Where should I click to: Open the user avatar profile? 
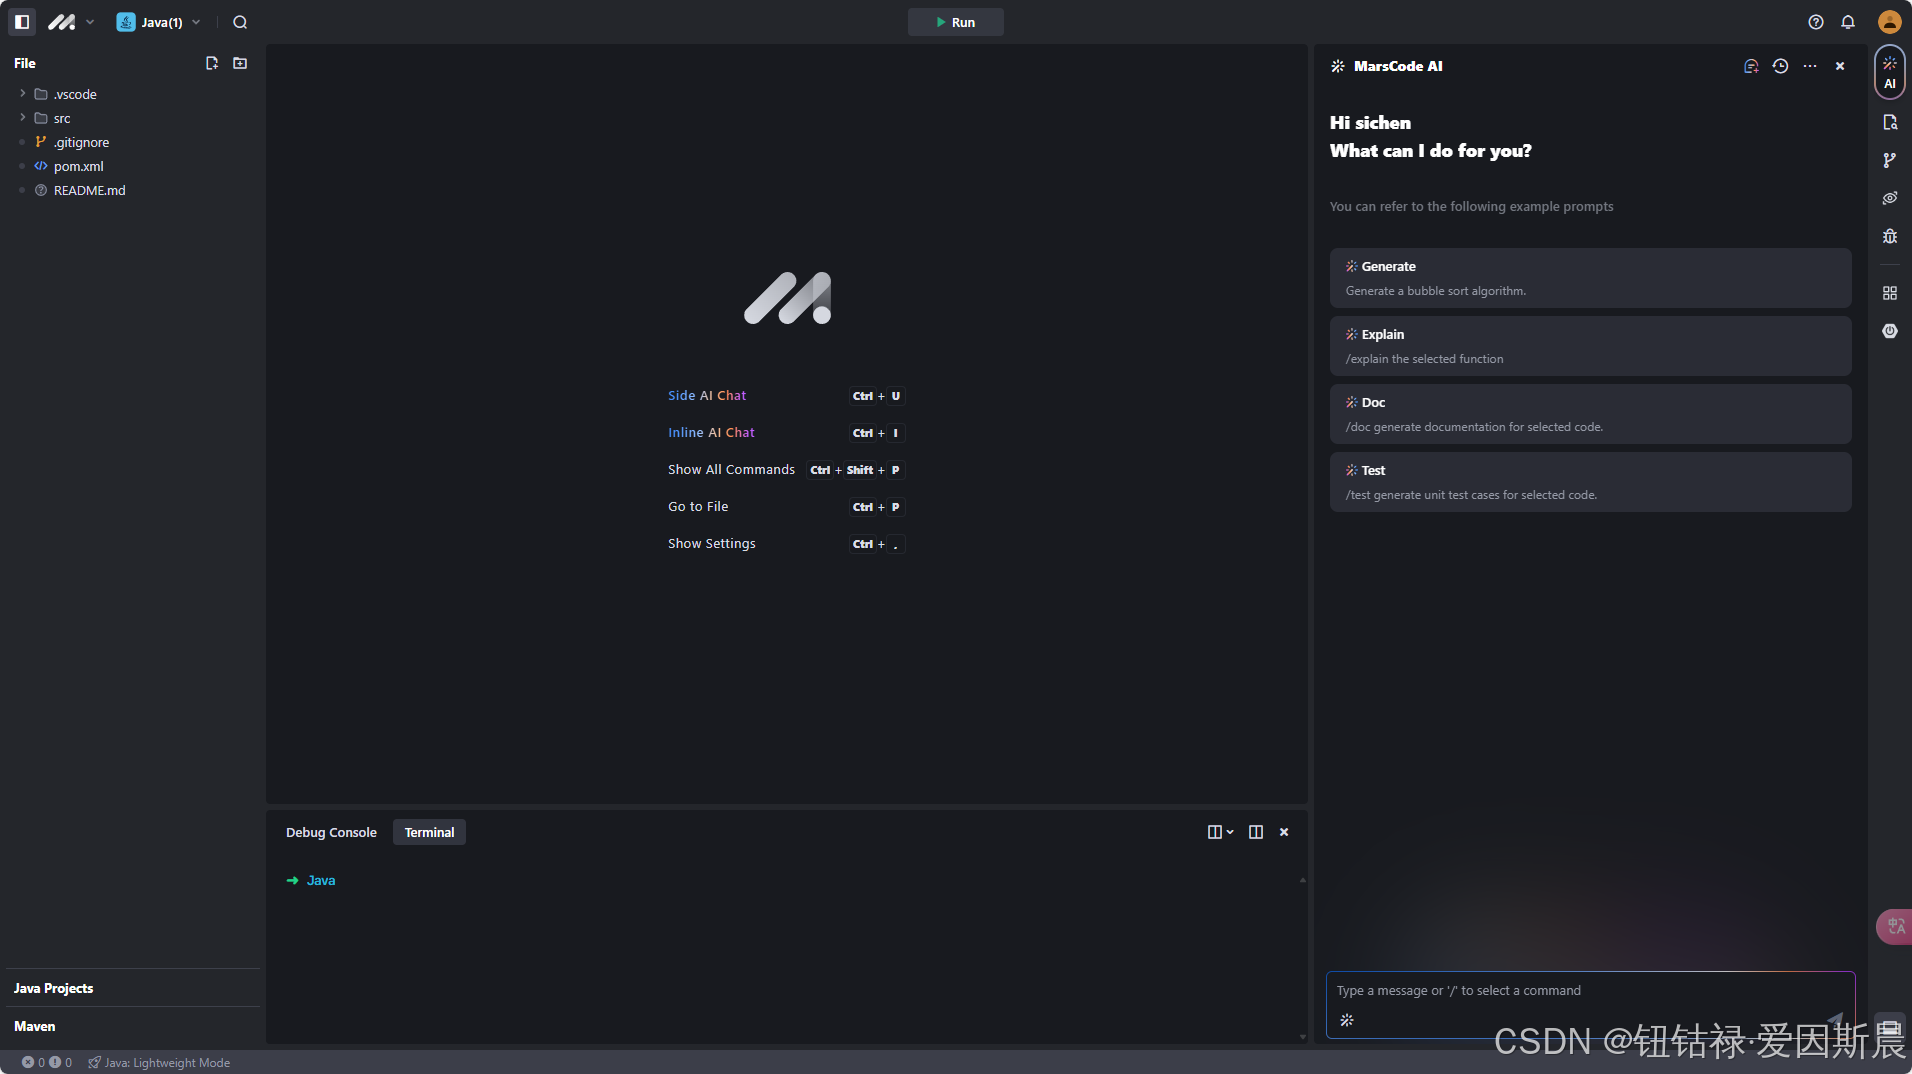click(1889, 22)
